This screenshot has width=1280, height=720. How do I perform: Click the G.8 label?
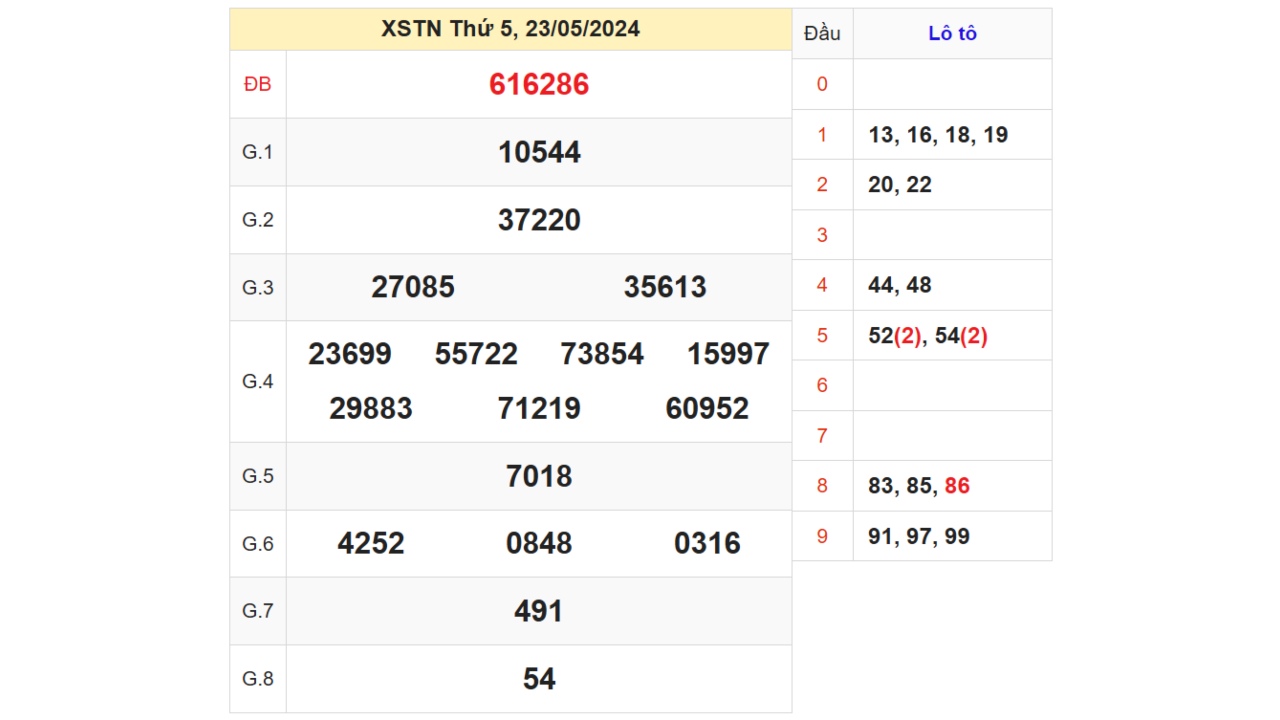point(258,679)
